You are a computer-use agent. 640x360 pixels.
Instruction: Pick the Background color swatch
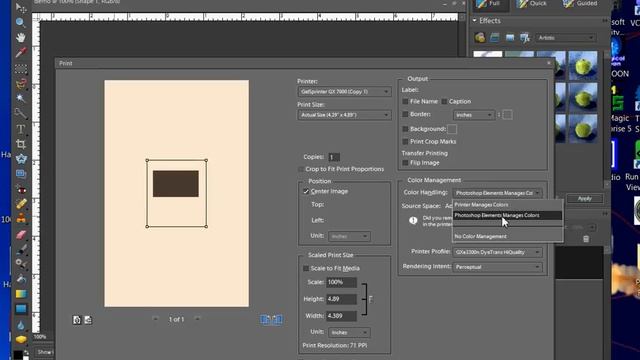point(452,129)
